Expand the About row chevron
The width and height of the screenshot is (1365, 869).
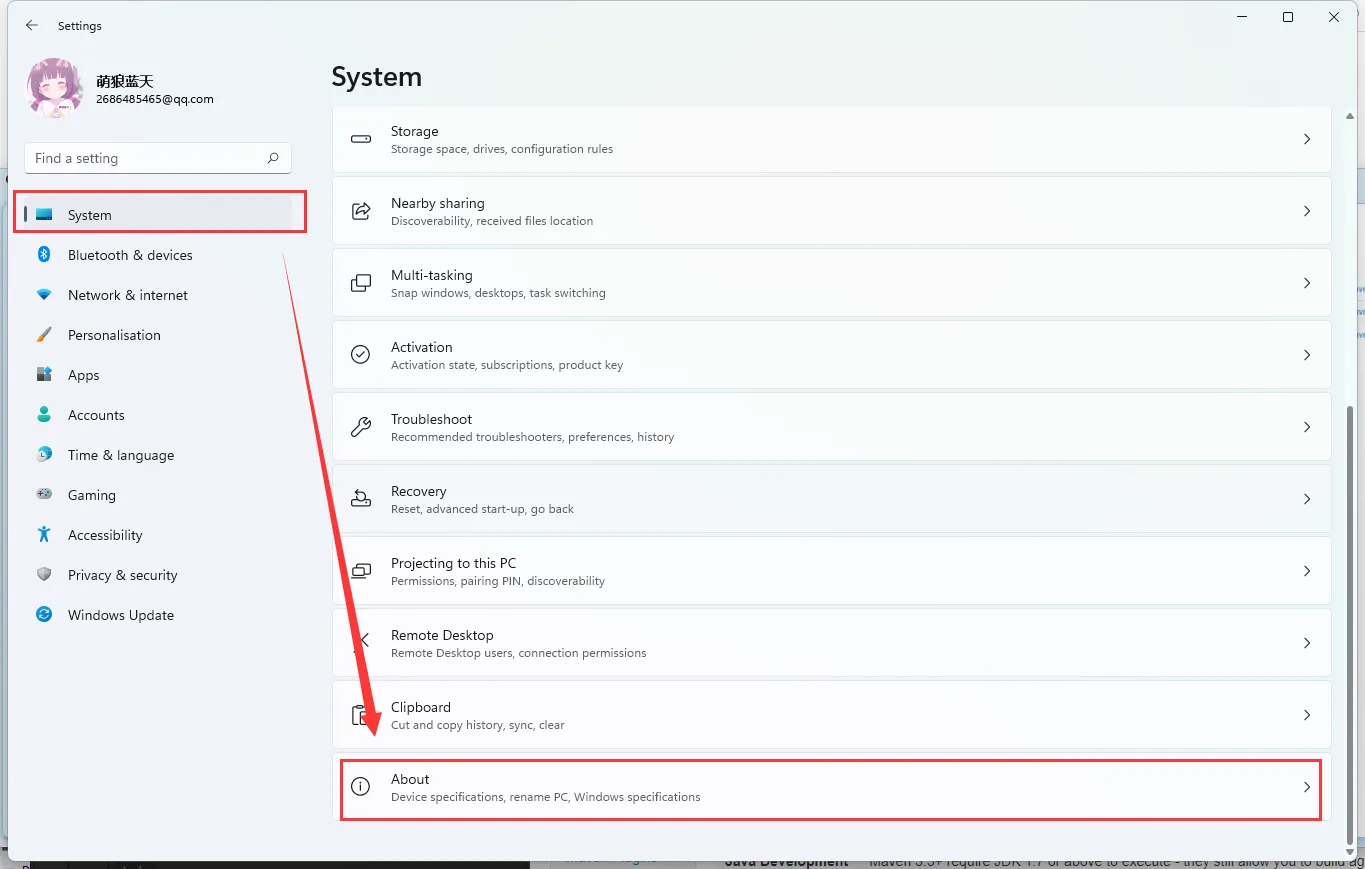tap(1307, 787)
